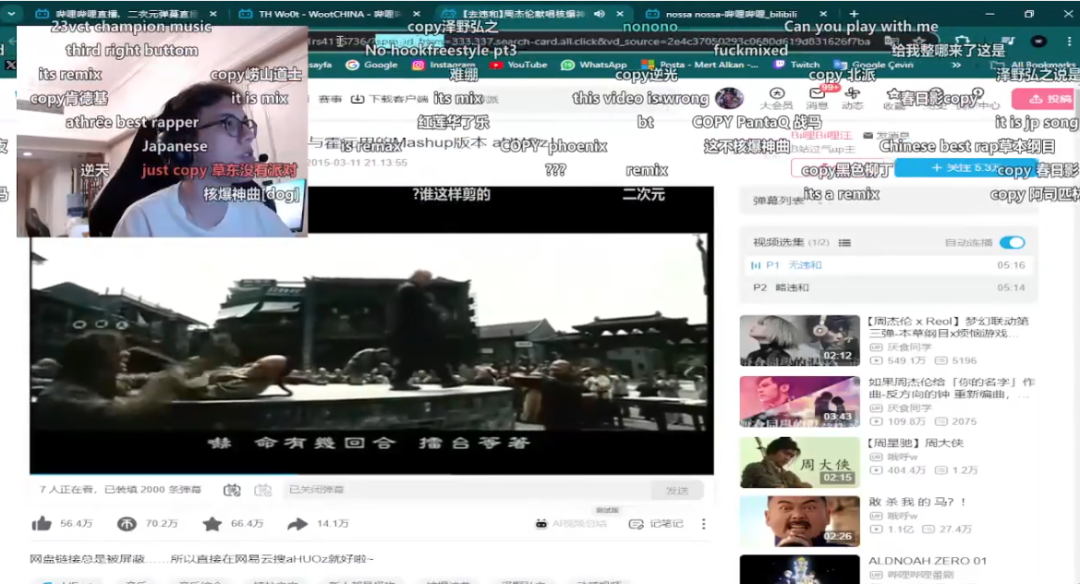The width and height of the screenshot is (1080, 584).
Task: Switch to TH Wo0t - WootCHINA browser tab
Action: 329,14
